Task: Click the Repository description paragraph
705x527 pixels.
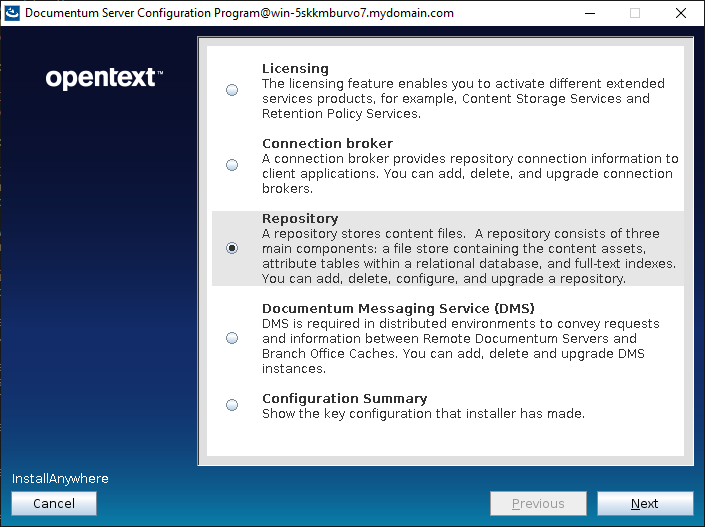Action: [470, 256]
